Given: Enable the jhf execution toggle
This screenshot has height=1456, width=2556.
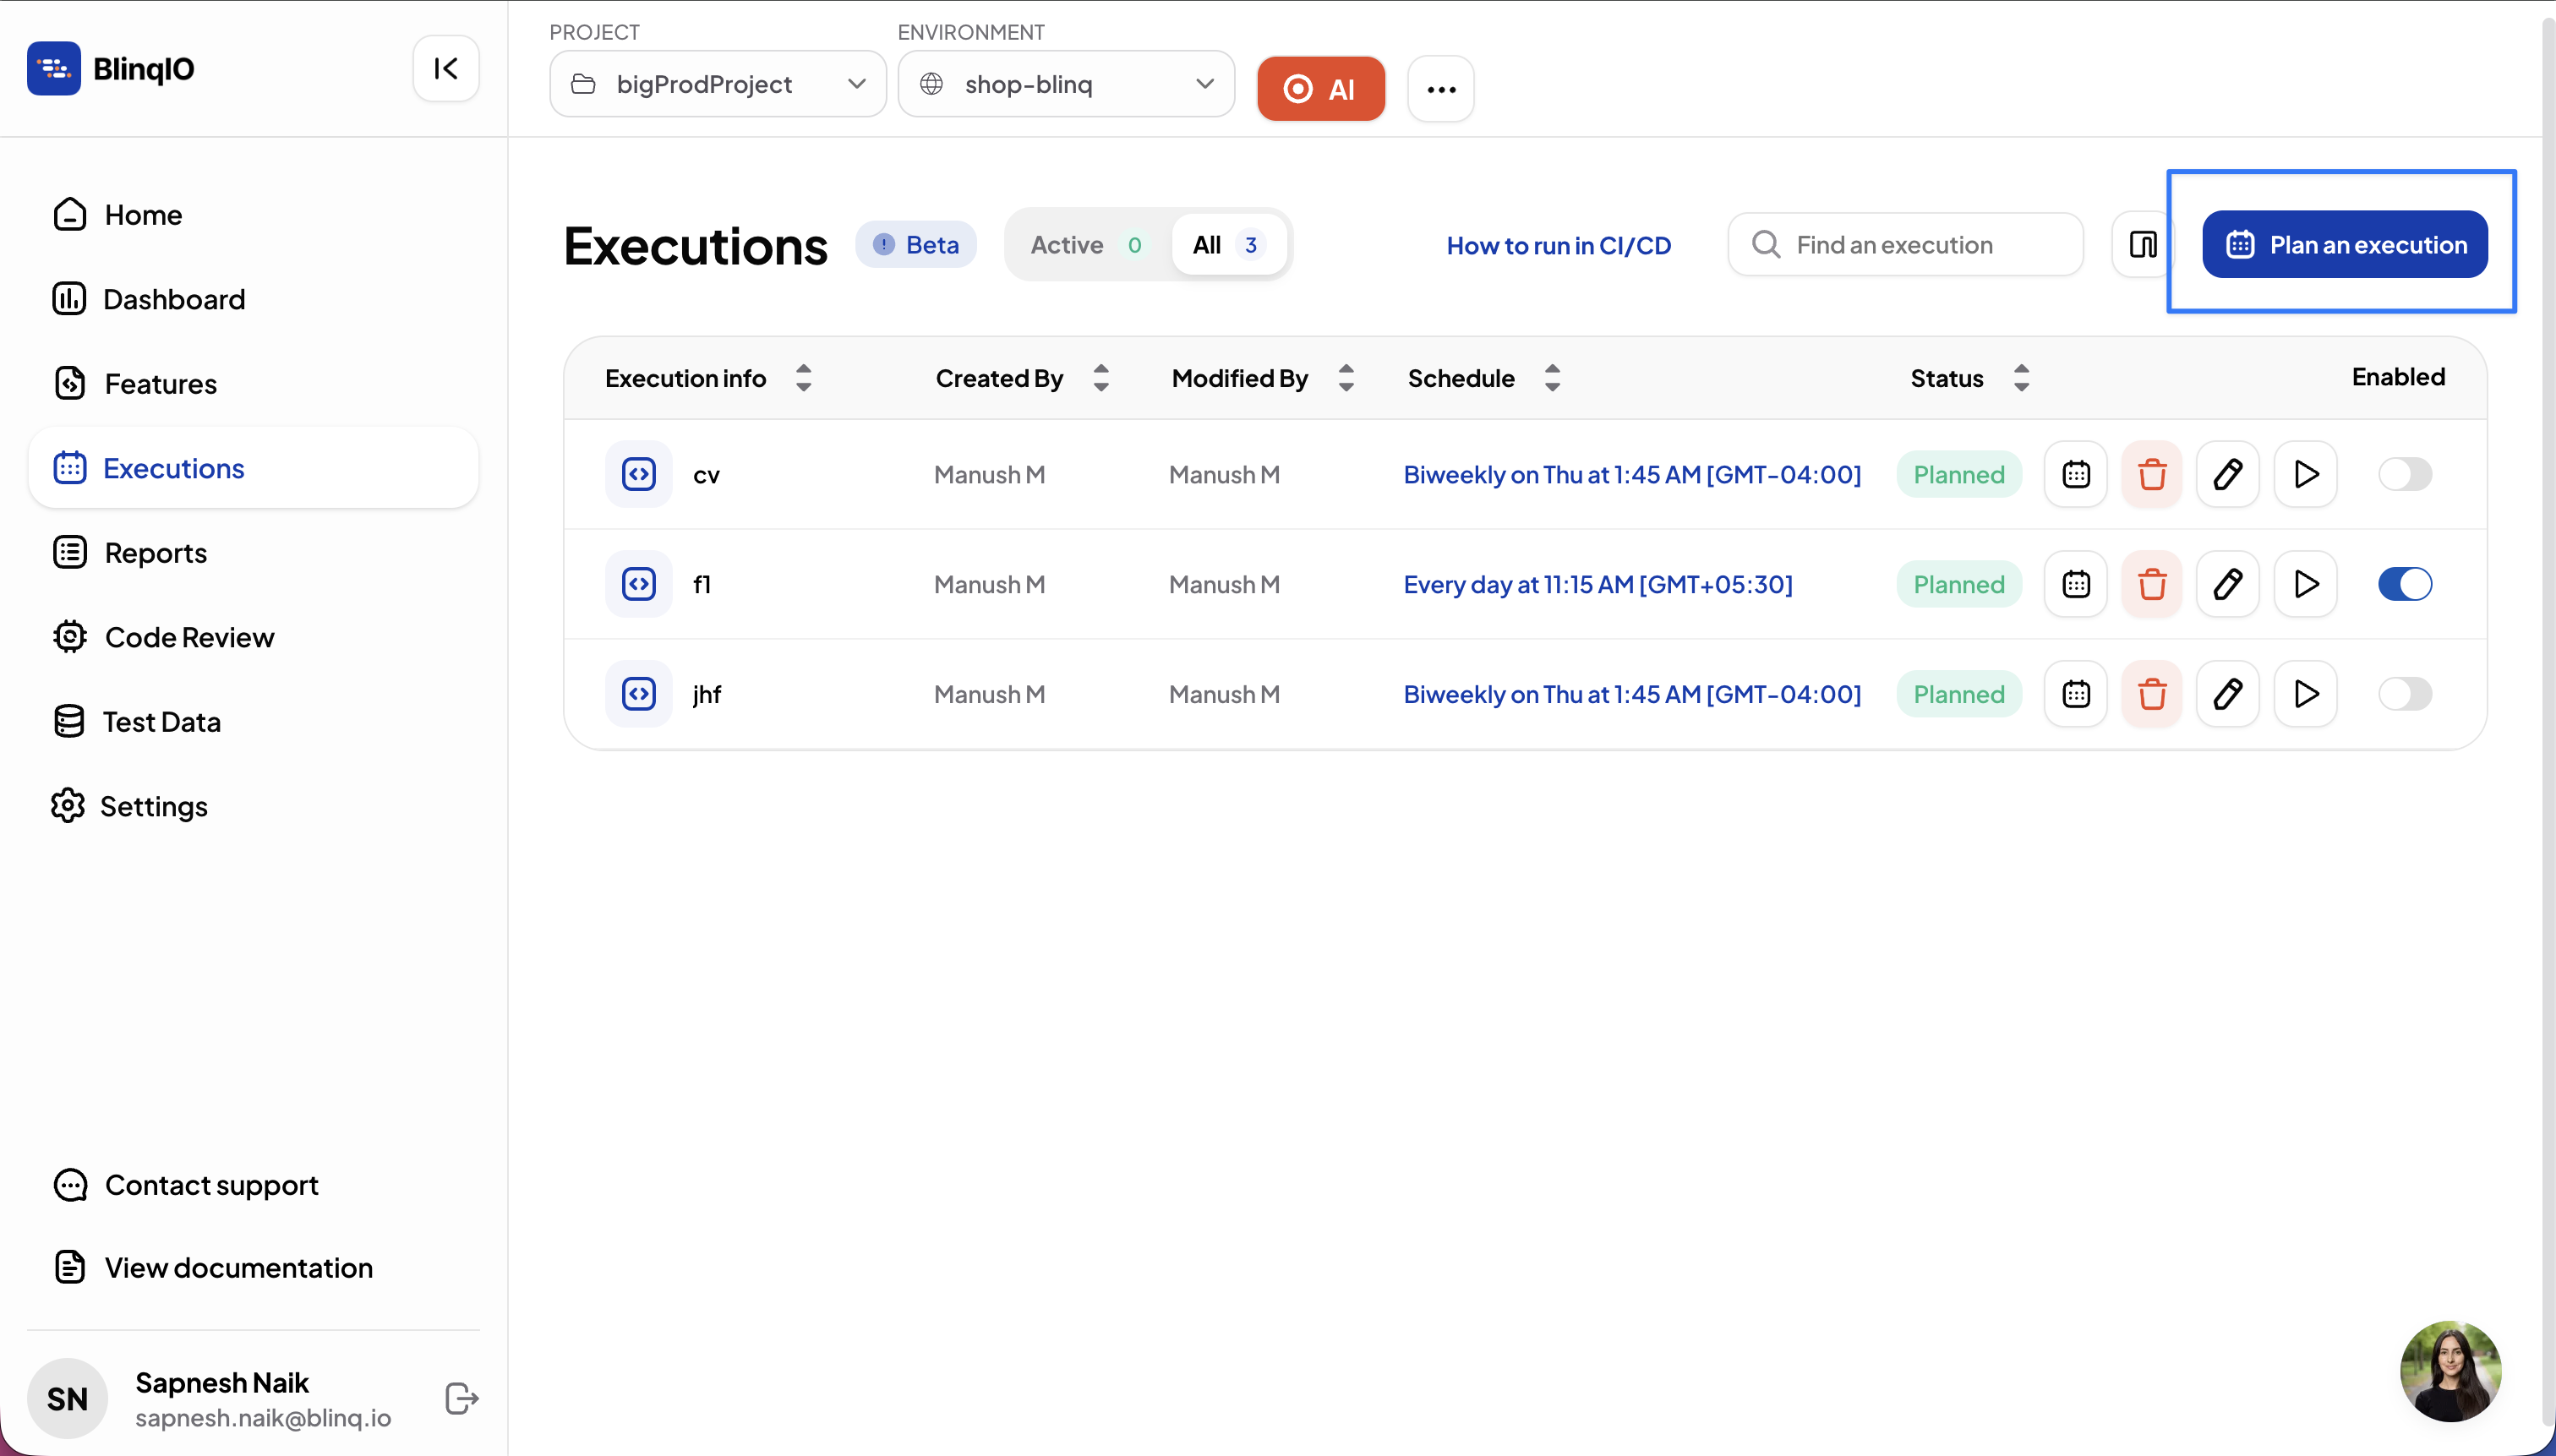Looking at the screenshot, I should (x=2404, y=694).
